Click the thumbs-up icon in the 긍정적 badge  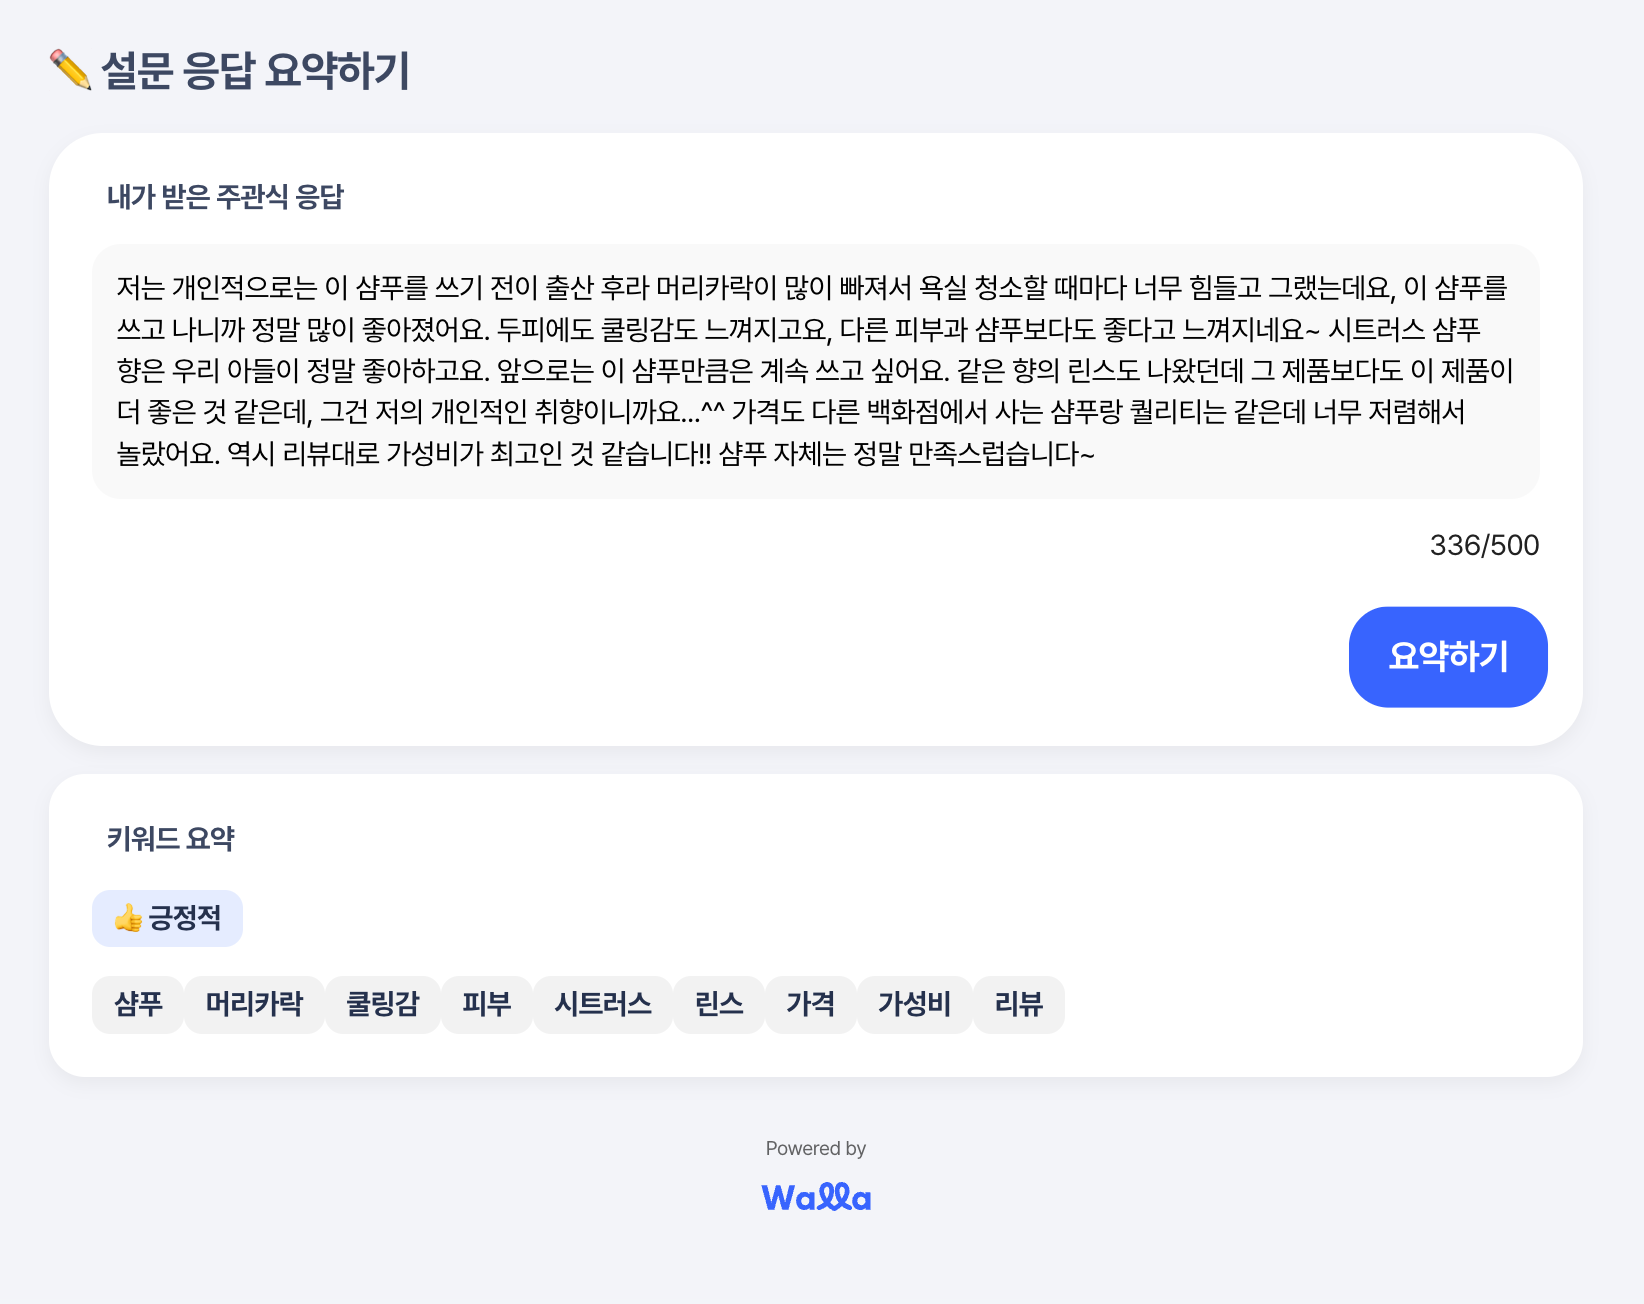point(128,918)
